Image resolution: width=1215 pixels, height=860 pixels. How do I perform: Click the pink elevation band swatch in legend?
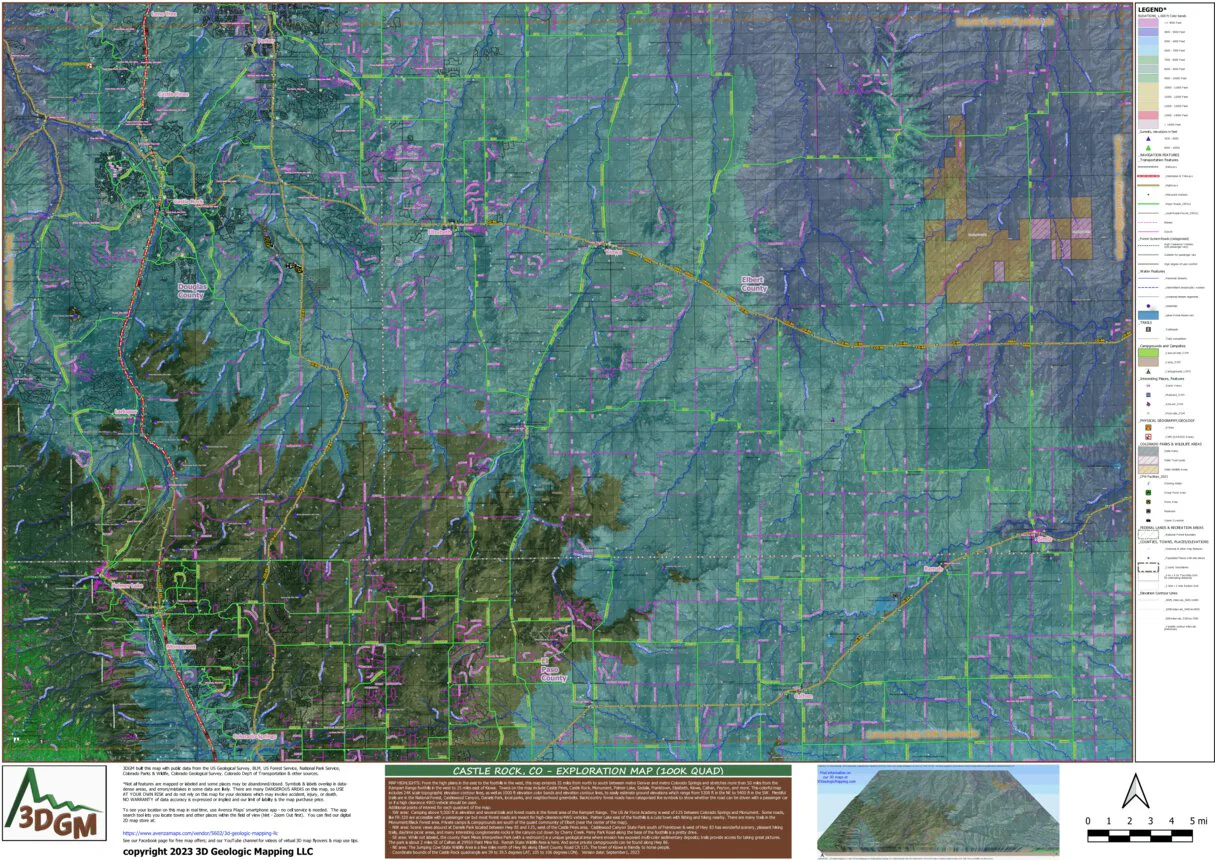[1148, 117]
